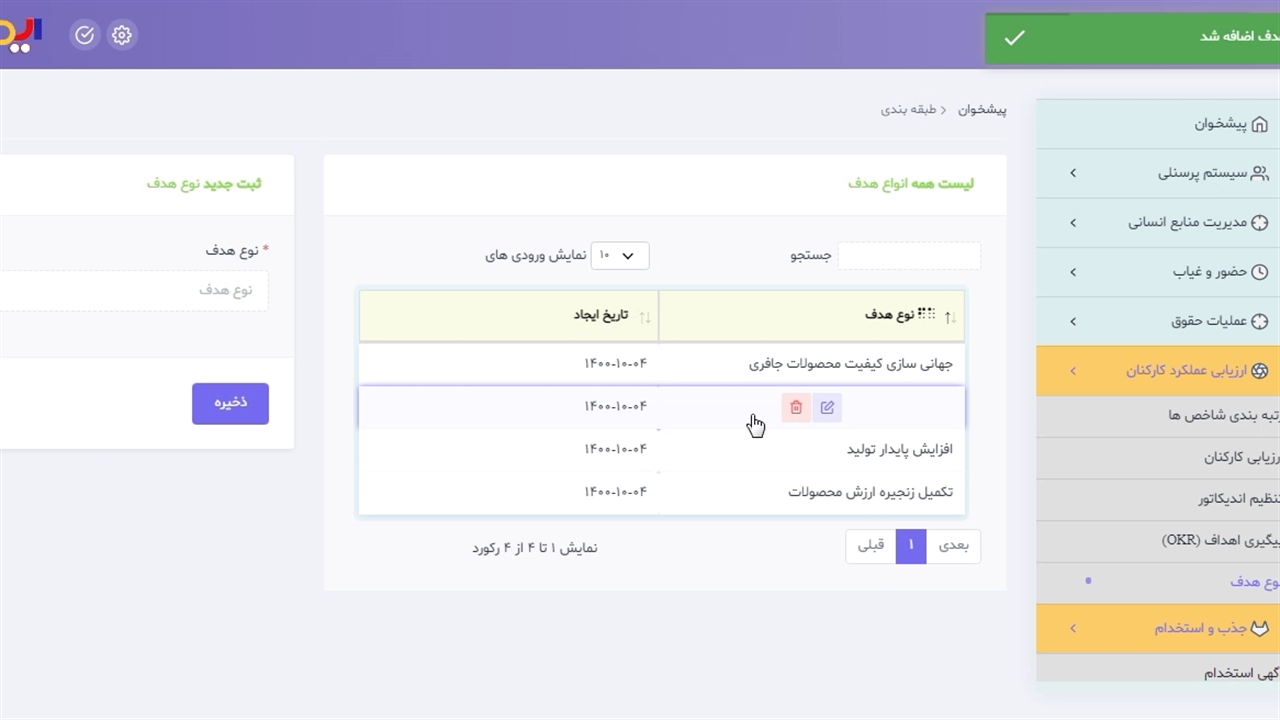Click the checkmark circle icon in header
1280x720 pixels.
[85, 35]
